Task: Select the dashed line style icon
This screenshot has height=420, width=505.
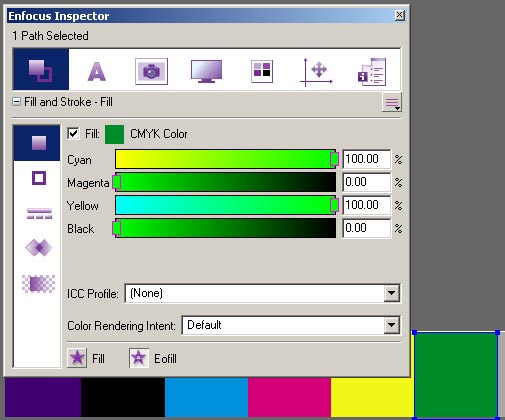Action: 39,214
